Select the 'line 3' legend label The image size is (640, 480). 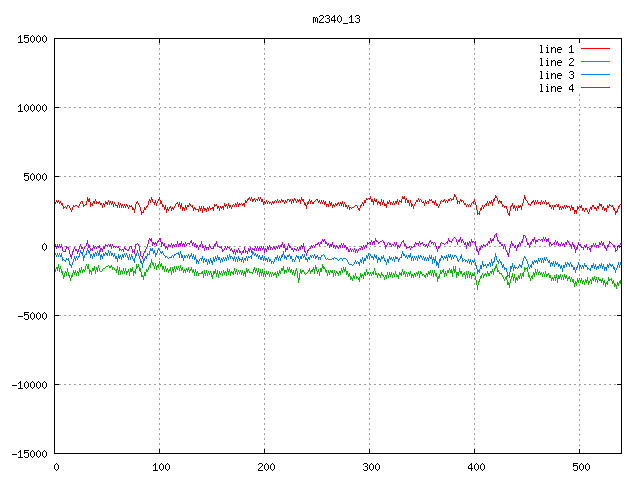[556, 75]
